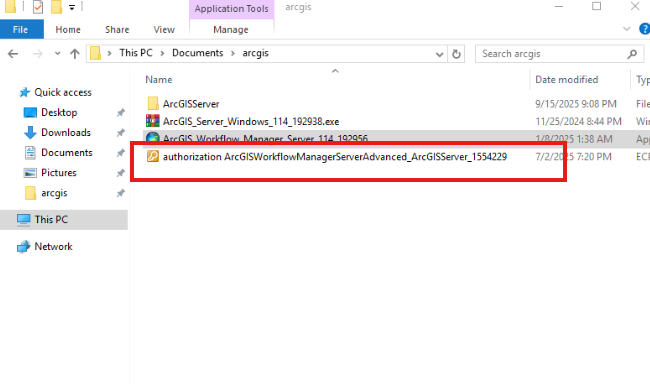
Task: Open the View ribbon tab
Action: point(164,30)
